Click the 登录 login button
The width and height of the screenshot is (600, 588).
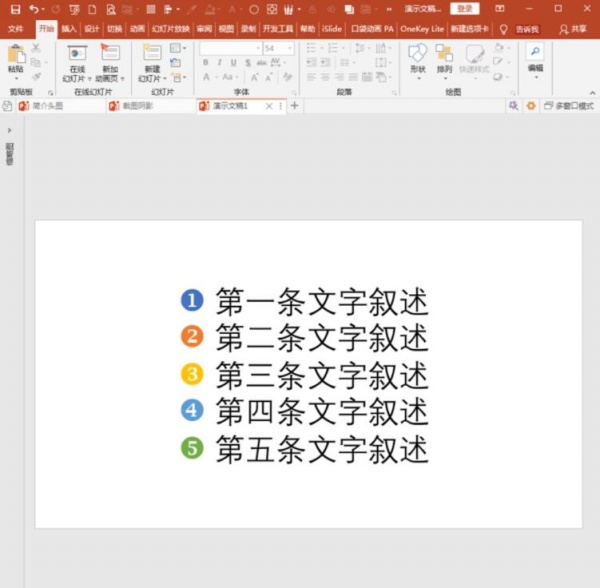(465, 9)
